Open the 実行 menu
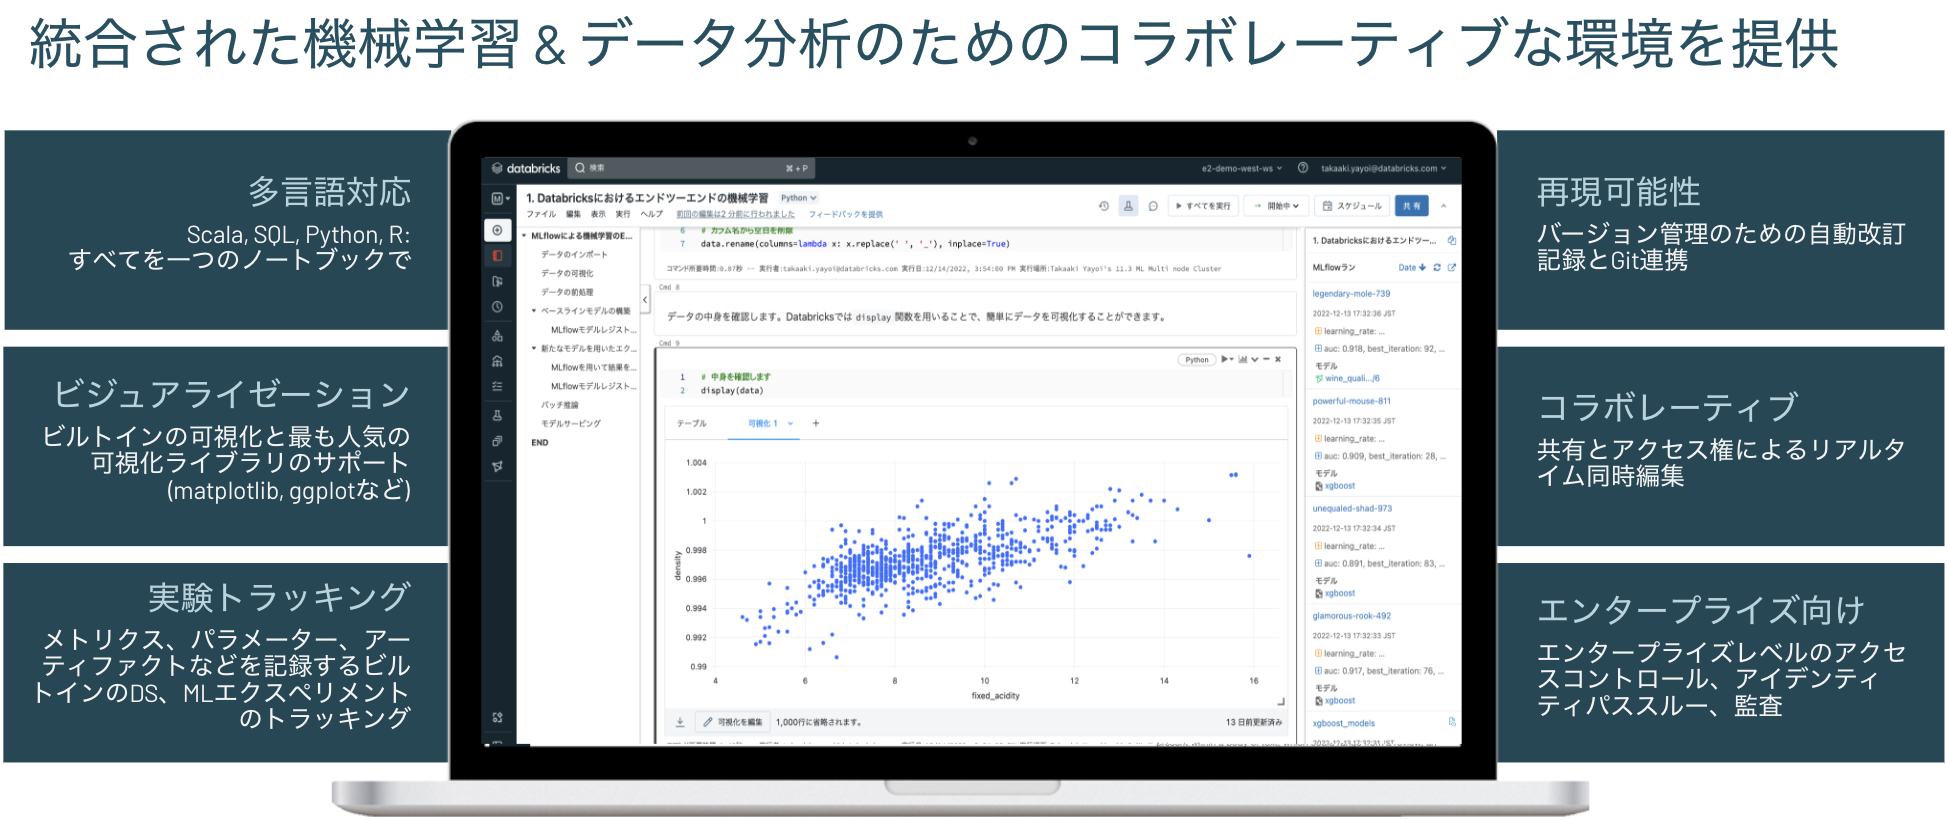This screenshot has height=820, width=1948. [x=623, y=214]
